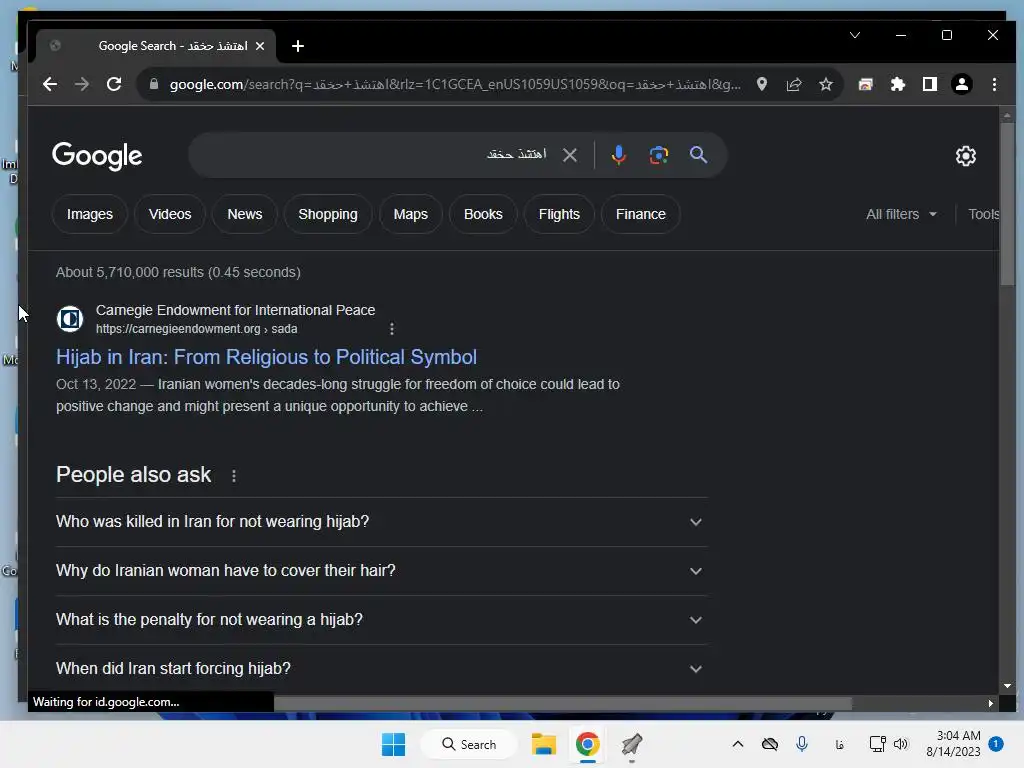Expand When did Iran start forcing hijab question
The height and width of the screenshot is (768, 1024).
(x=381, y=669)
